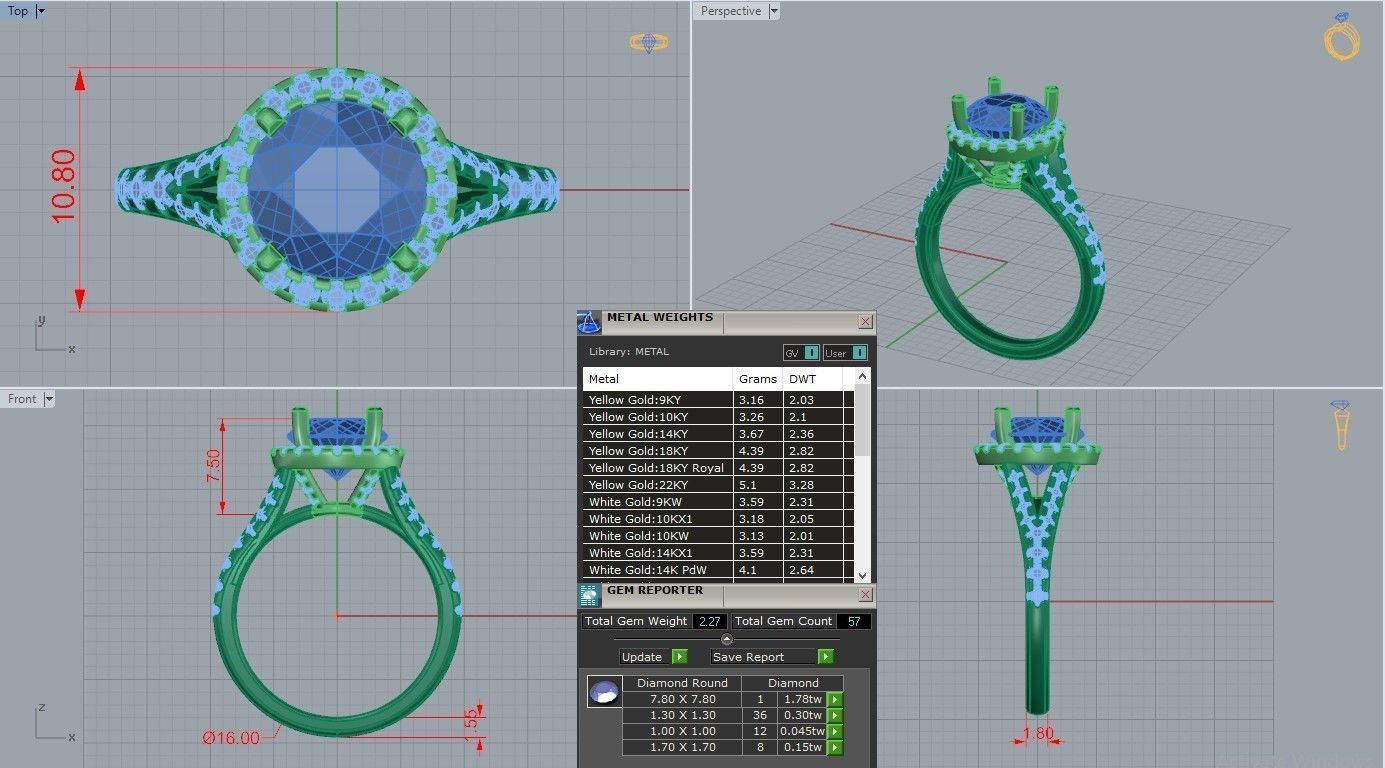The height and width of the screenshot is (768, 1385).
Task: Click the Diamond Round header cell
Action: pyautogui.click(x=683, y=684)
